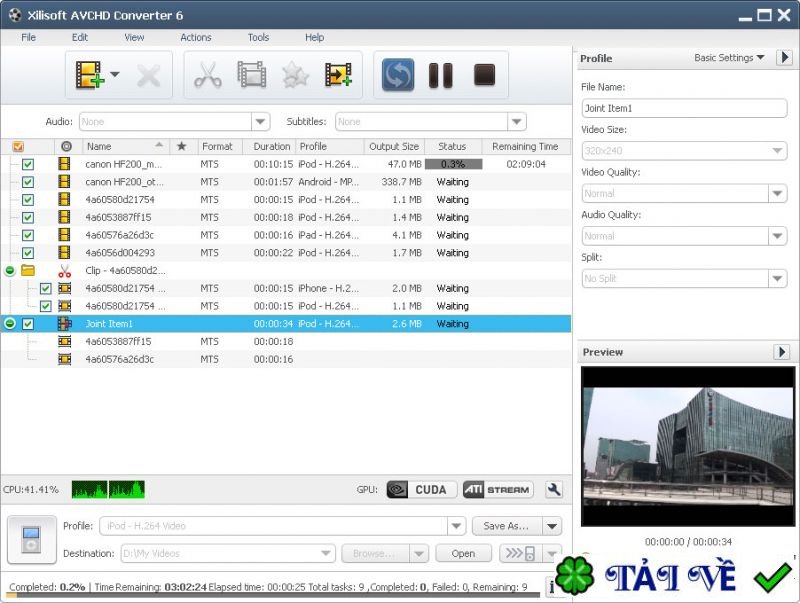The height and width of the screenshot is (603, 800).
Task: Click the CUDA GPU acceleration button
Action: click(422, 490)
